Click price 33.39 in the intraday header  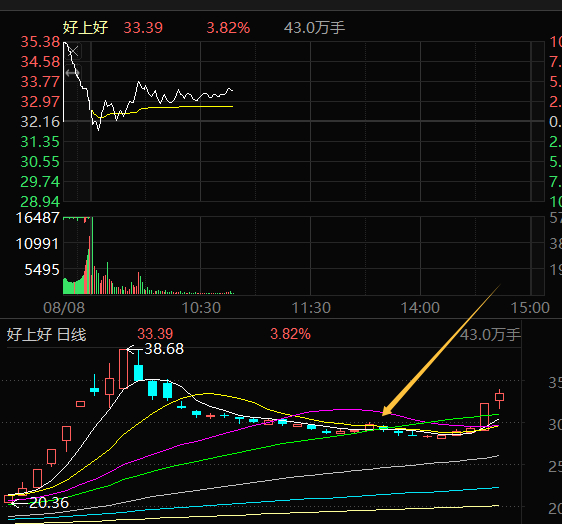pos(143,28)
